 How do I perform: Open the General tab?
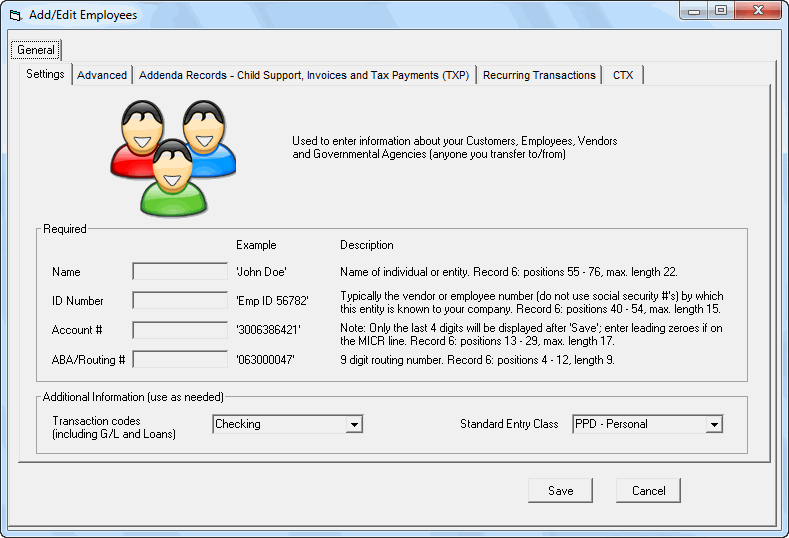click(x=36, y=50)
